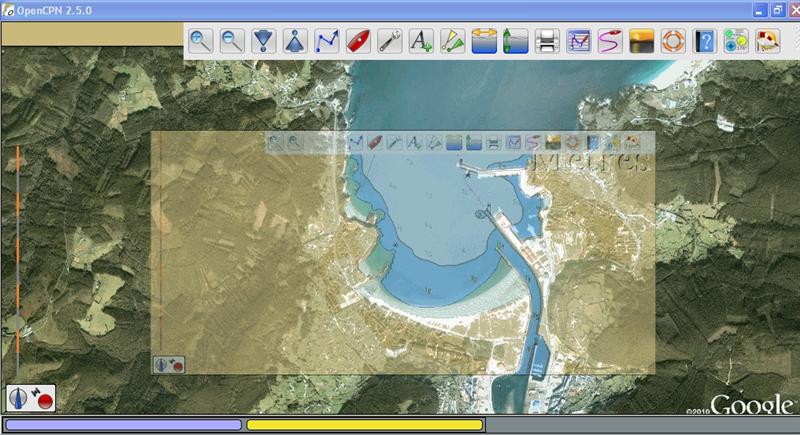The height and width of the screenshot is (435, 800).
Task: Toggle auto follow with red boat icon
Action: click(x=358, y=41)
